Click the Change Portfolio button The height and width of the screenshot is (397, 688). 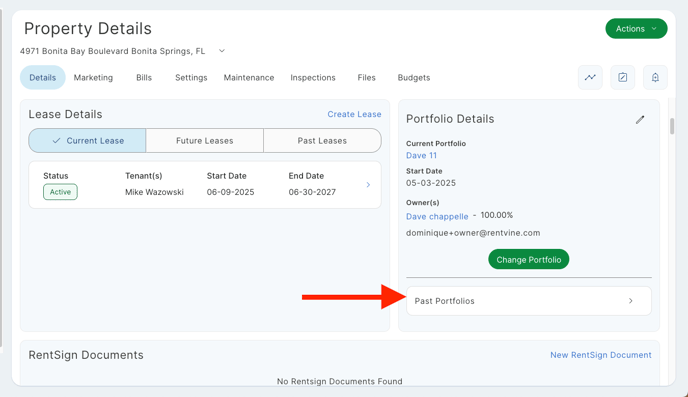tap(529, 259)
